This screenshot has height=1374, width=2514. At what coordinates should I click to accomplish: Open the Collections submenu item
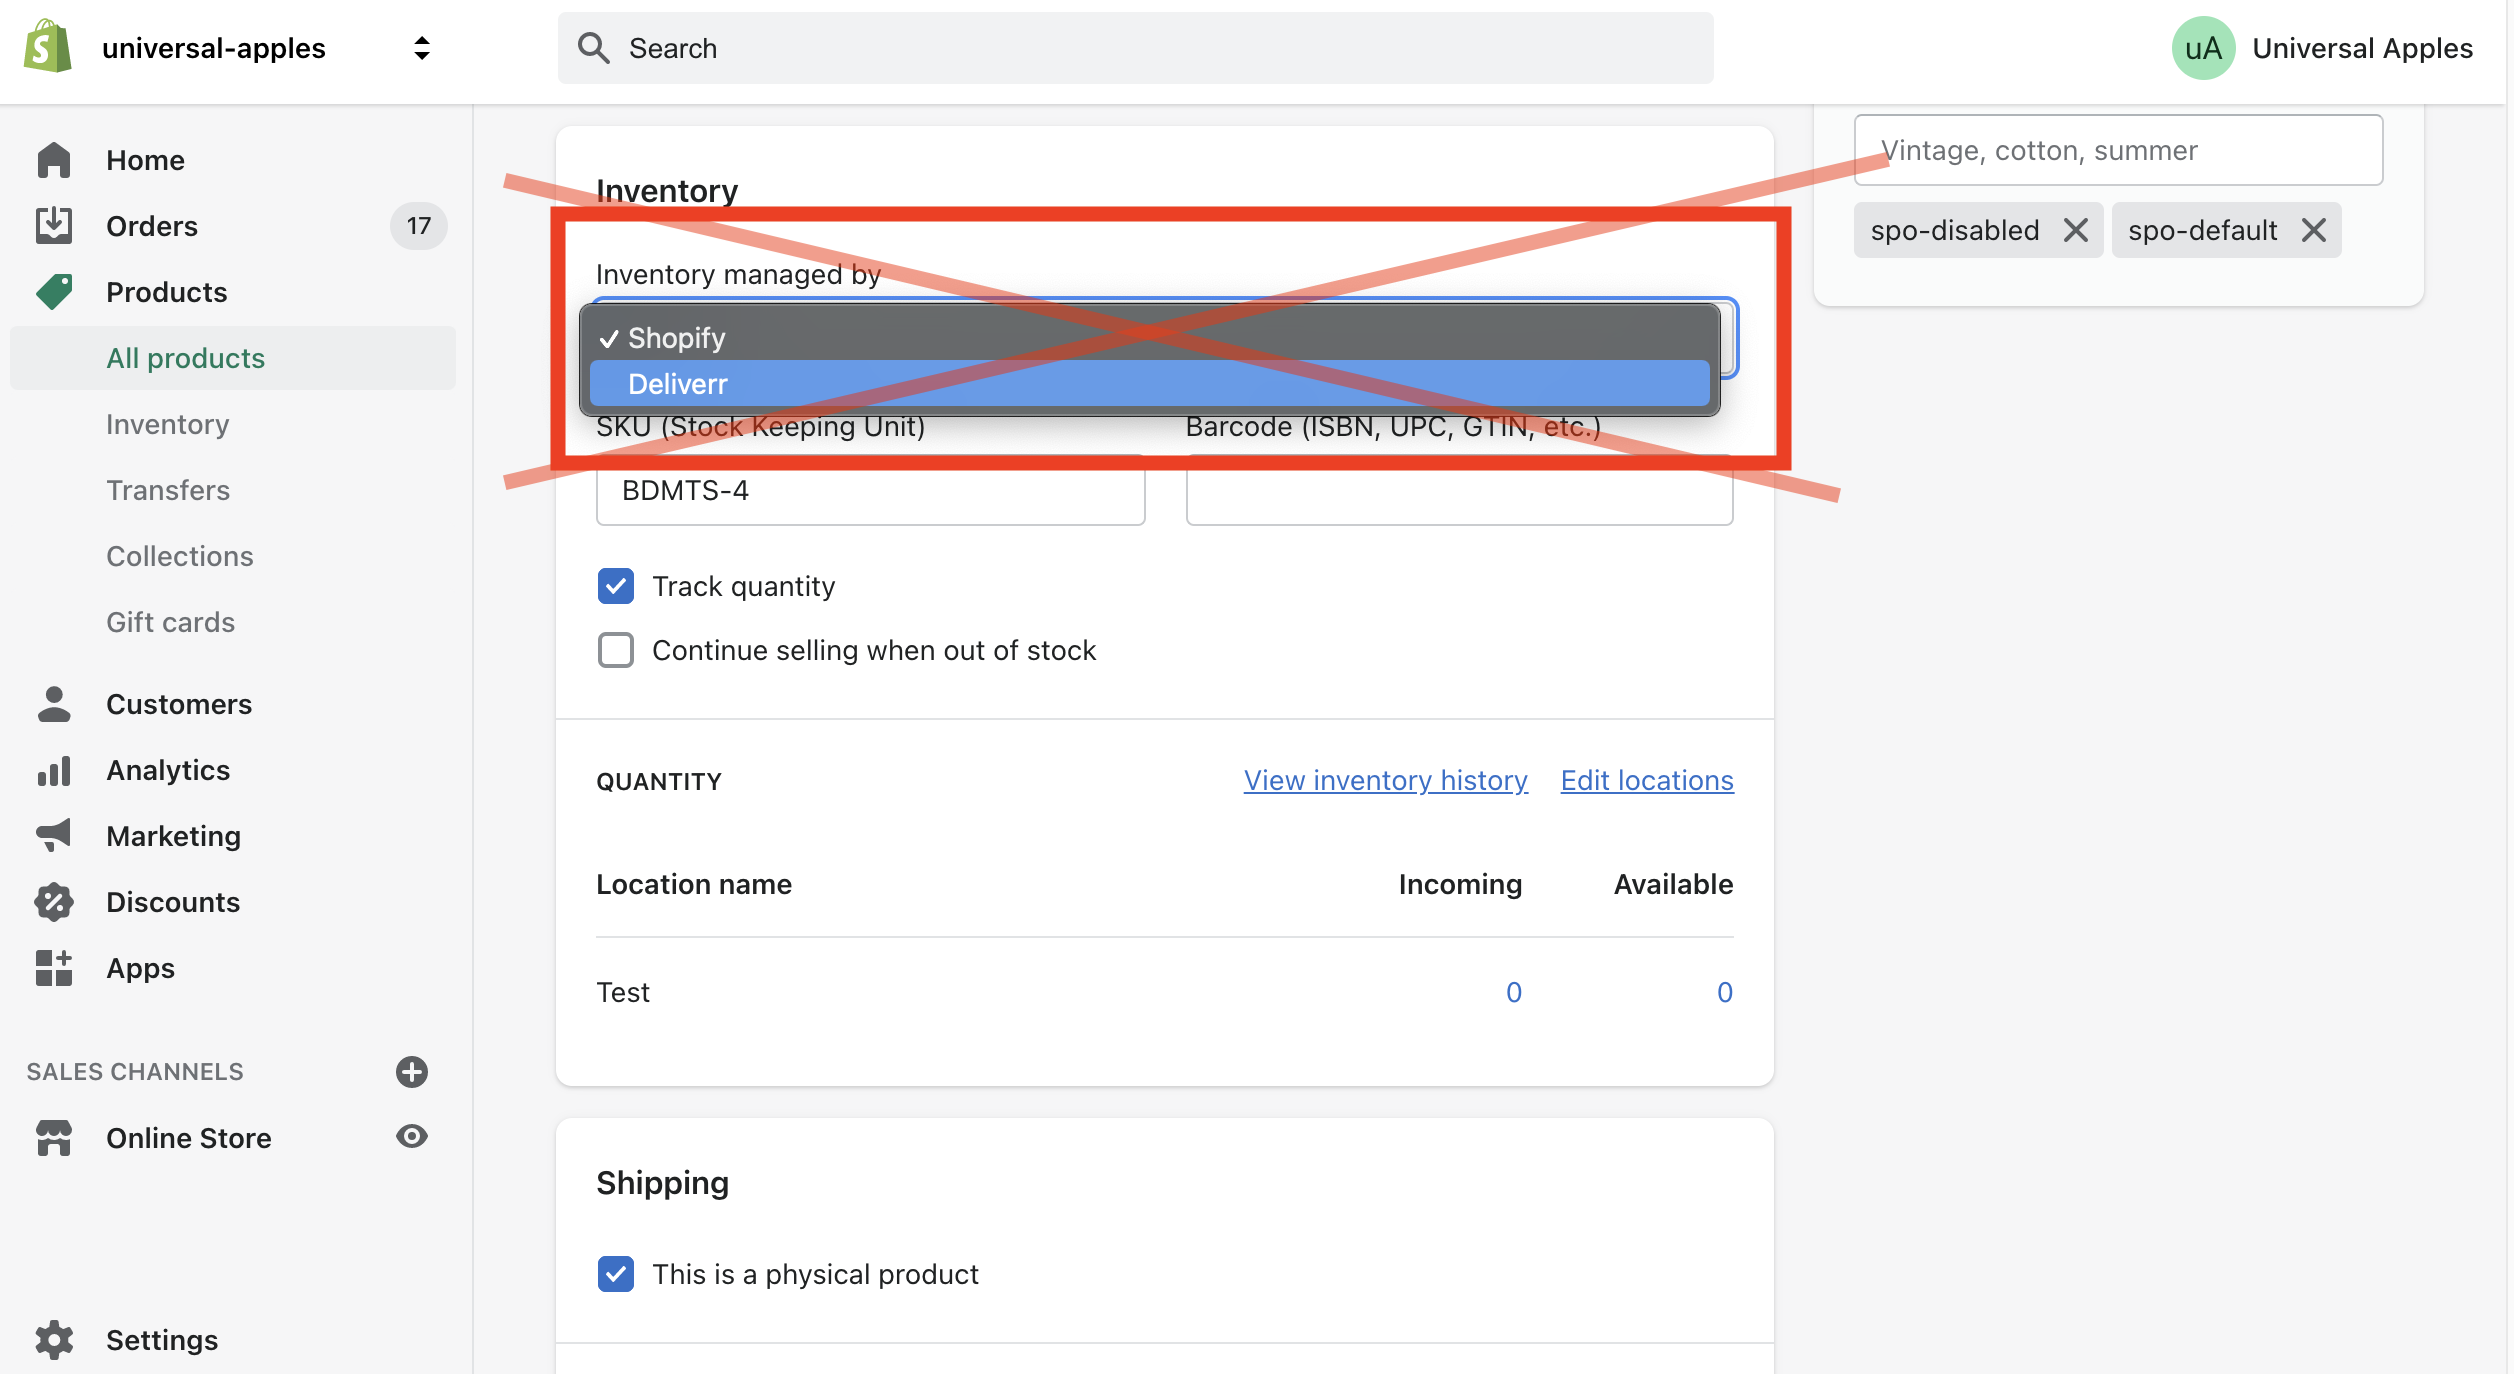(x=180, y=556)
